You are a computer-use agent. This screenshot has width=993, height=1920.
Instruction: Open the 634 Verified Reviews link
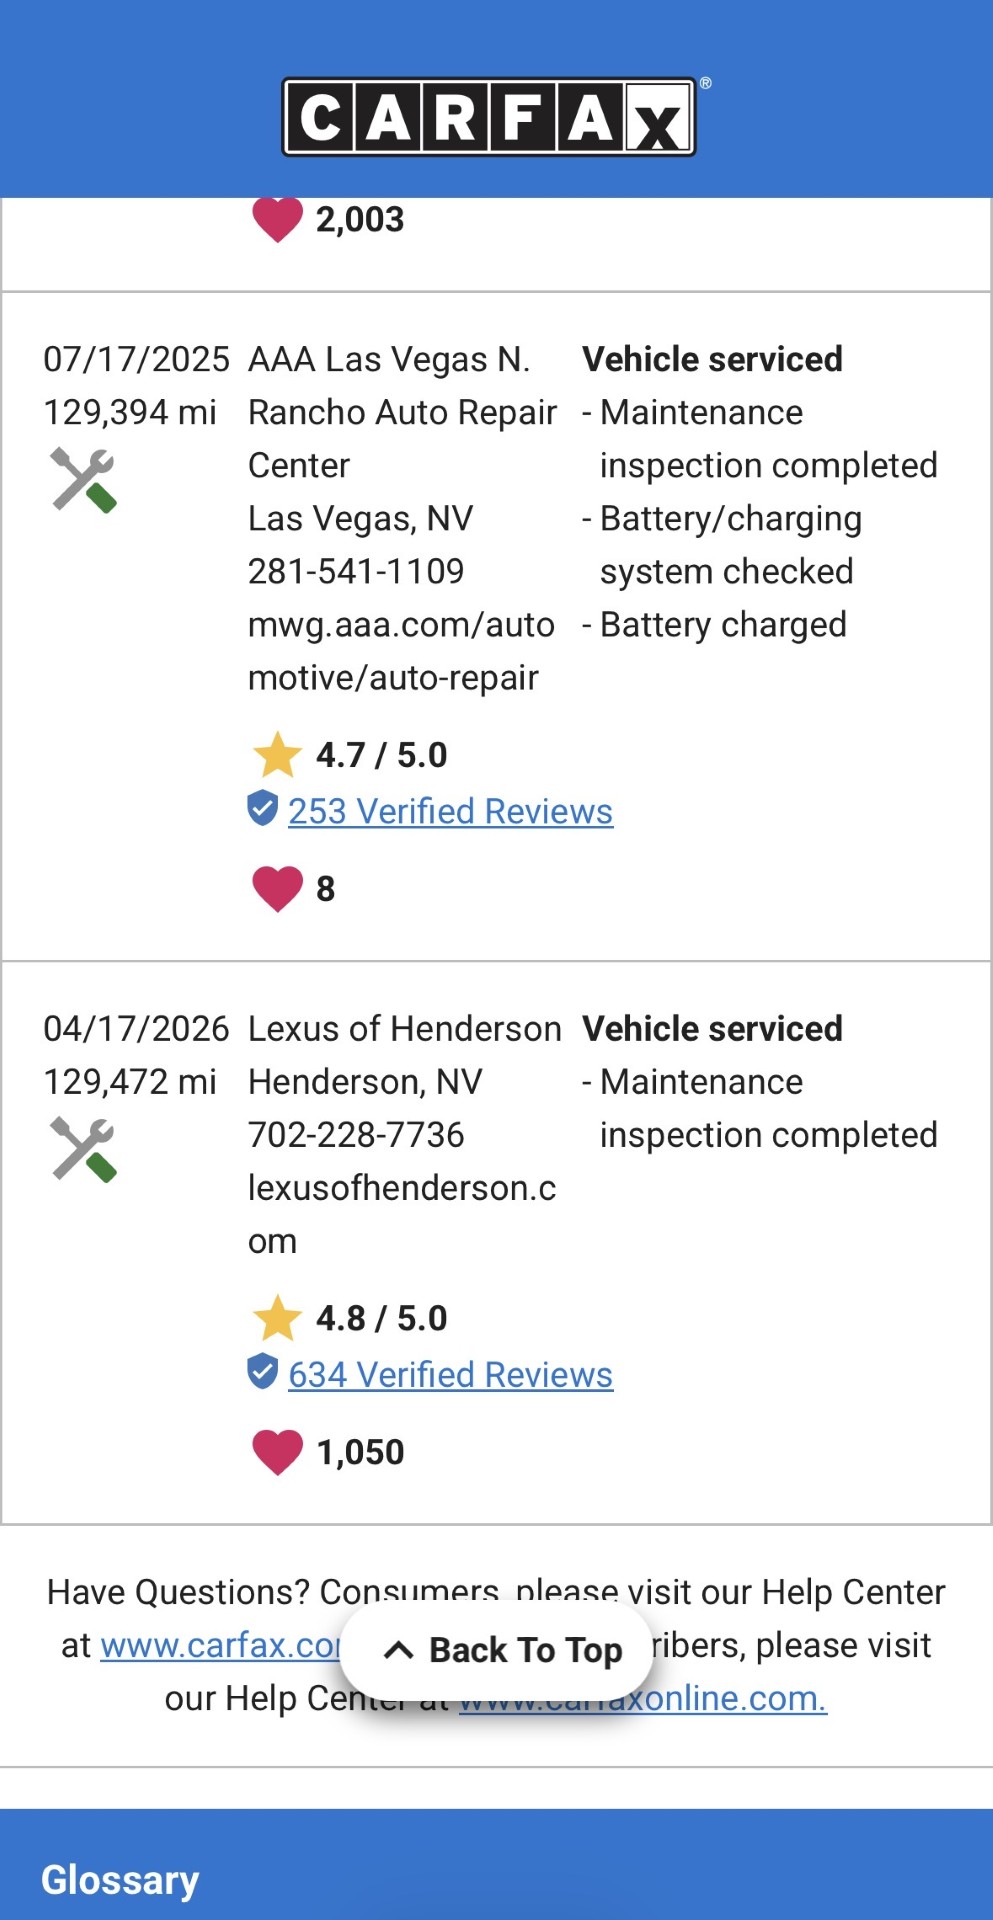click(450, 1375)
